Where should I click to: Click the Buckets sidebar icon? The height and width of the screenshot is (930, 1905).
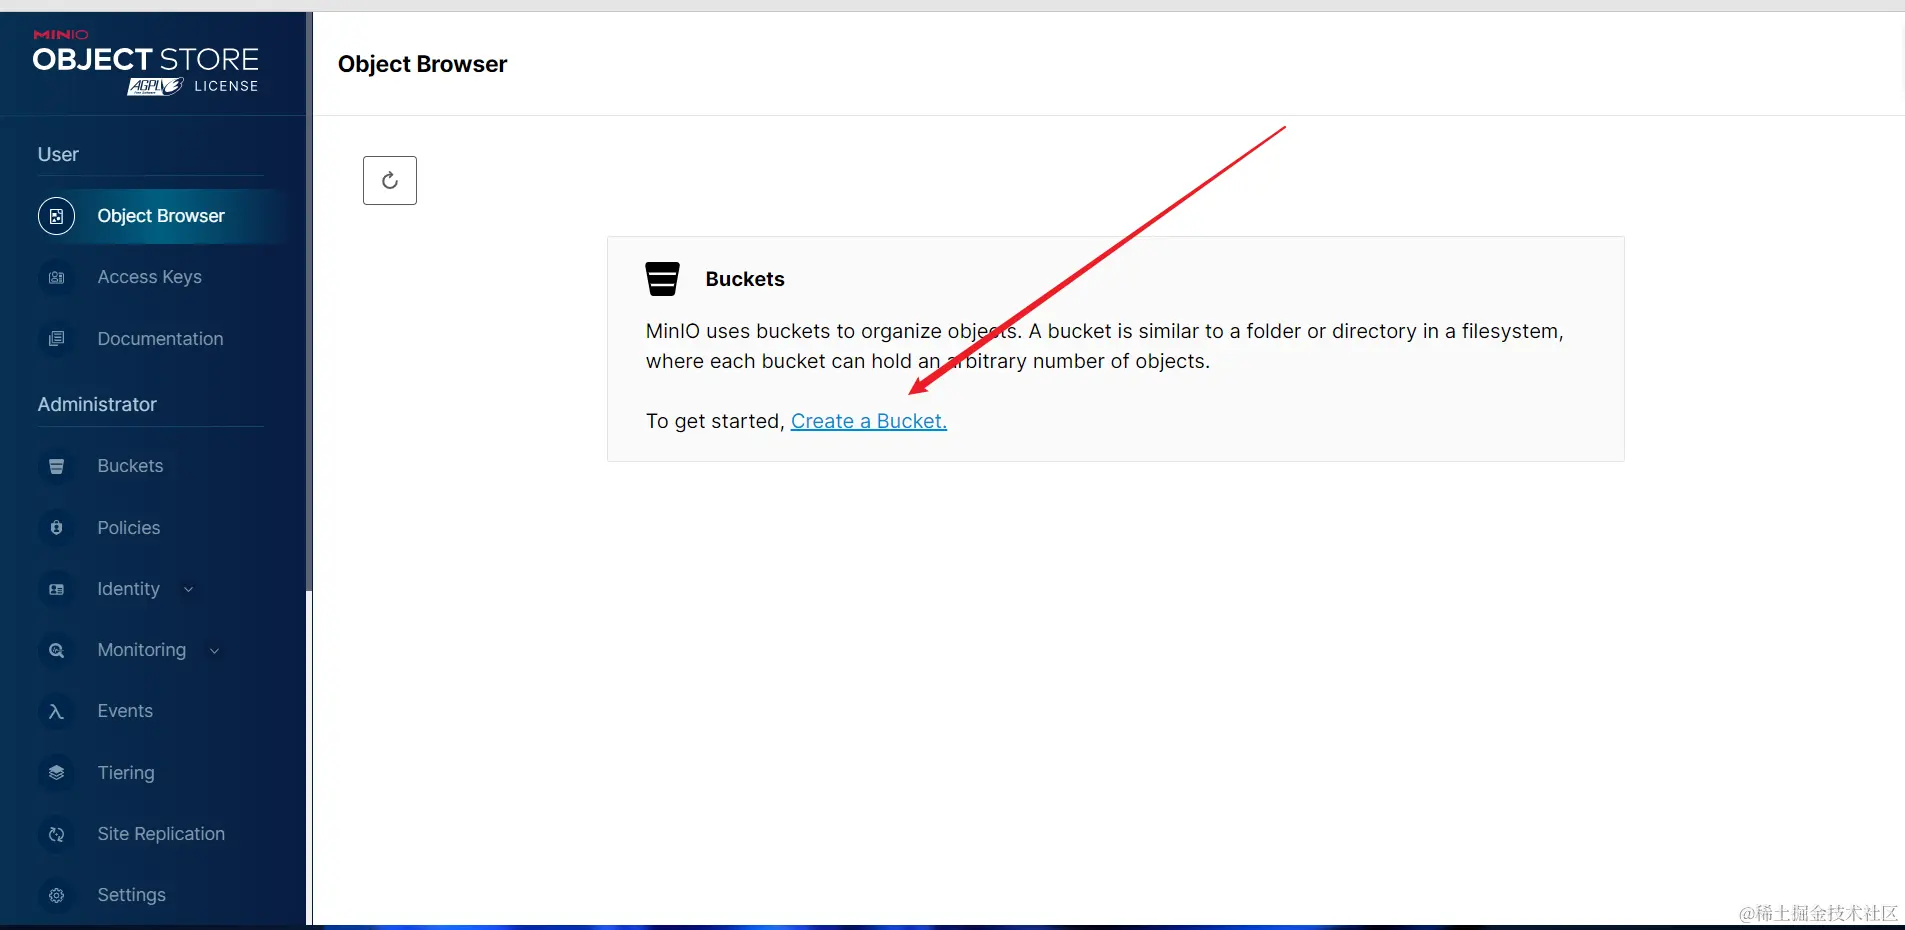click(57, 466)
